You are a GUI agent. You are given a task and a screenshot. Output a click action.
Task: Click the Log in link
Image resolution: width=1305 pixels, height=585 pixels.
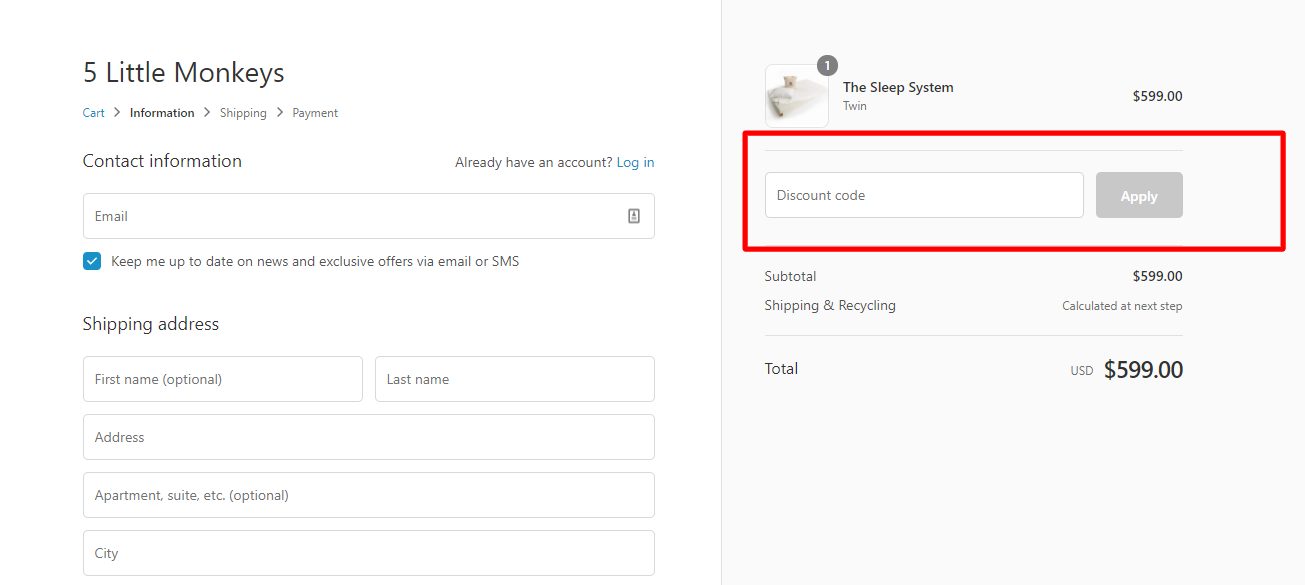click(635, 162)
